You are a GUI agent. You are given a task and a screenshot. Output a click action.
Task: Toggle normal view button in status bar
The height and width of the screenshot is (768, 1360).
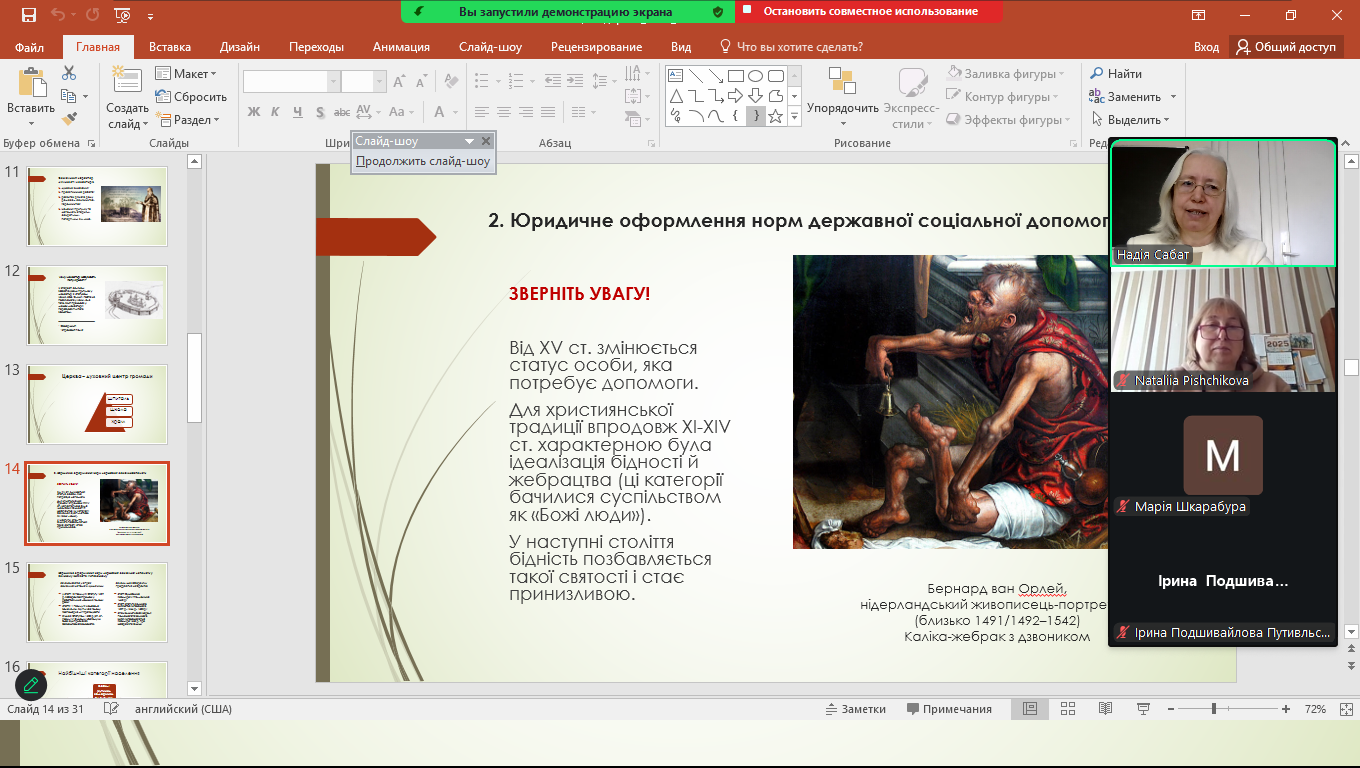point(1030,709)
